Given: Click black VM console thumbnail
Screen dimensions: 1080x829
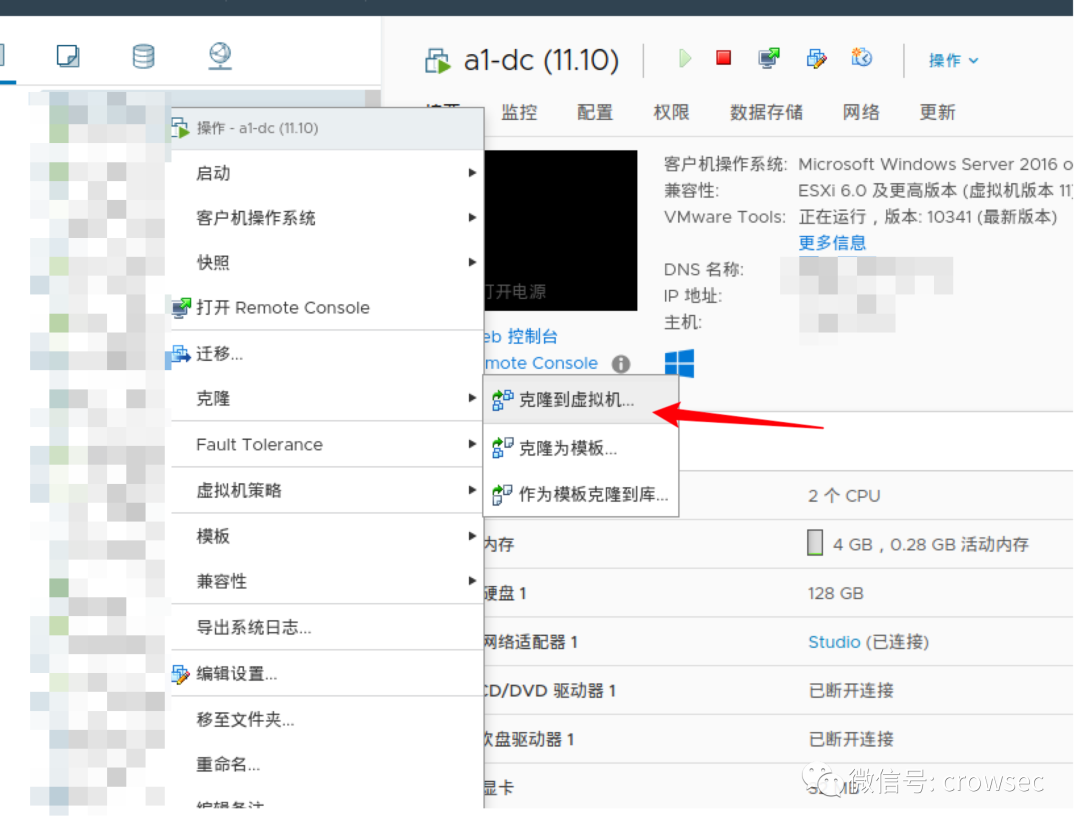Looking at the screenshot, I should point(561,231).
